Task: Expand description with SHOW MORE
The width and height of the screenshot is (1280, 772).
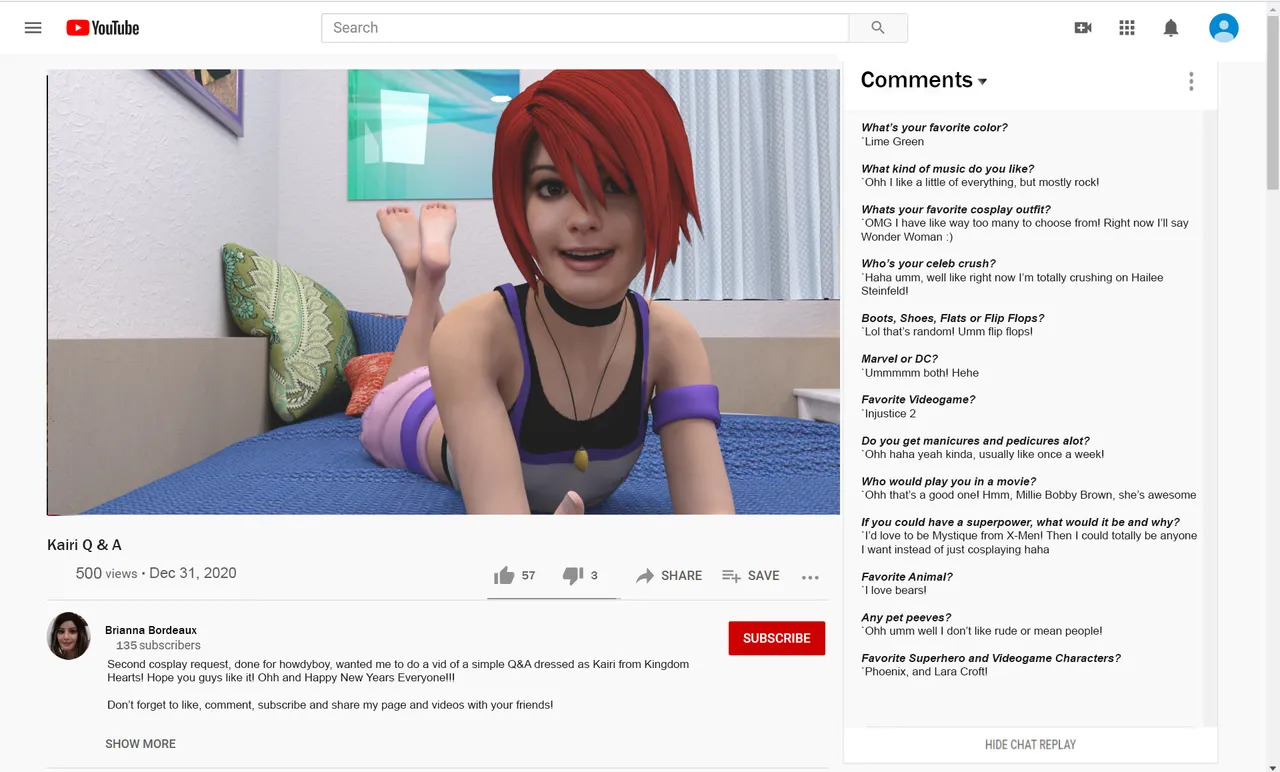Action: tap(141, 744)
